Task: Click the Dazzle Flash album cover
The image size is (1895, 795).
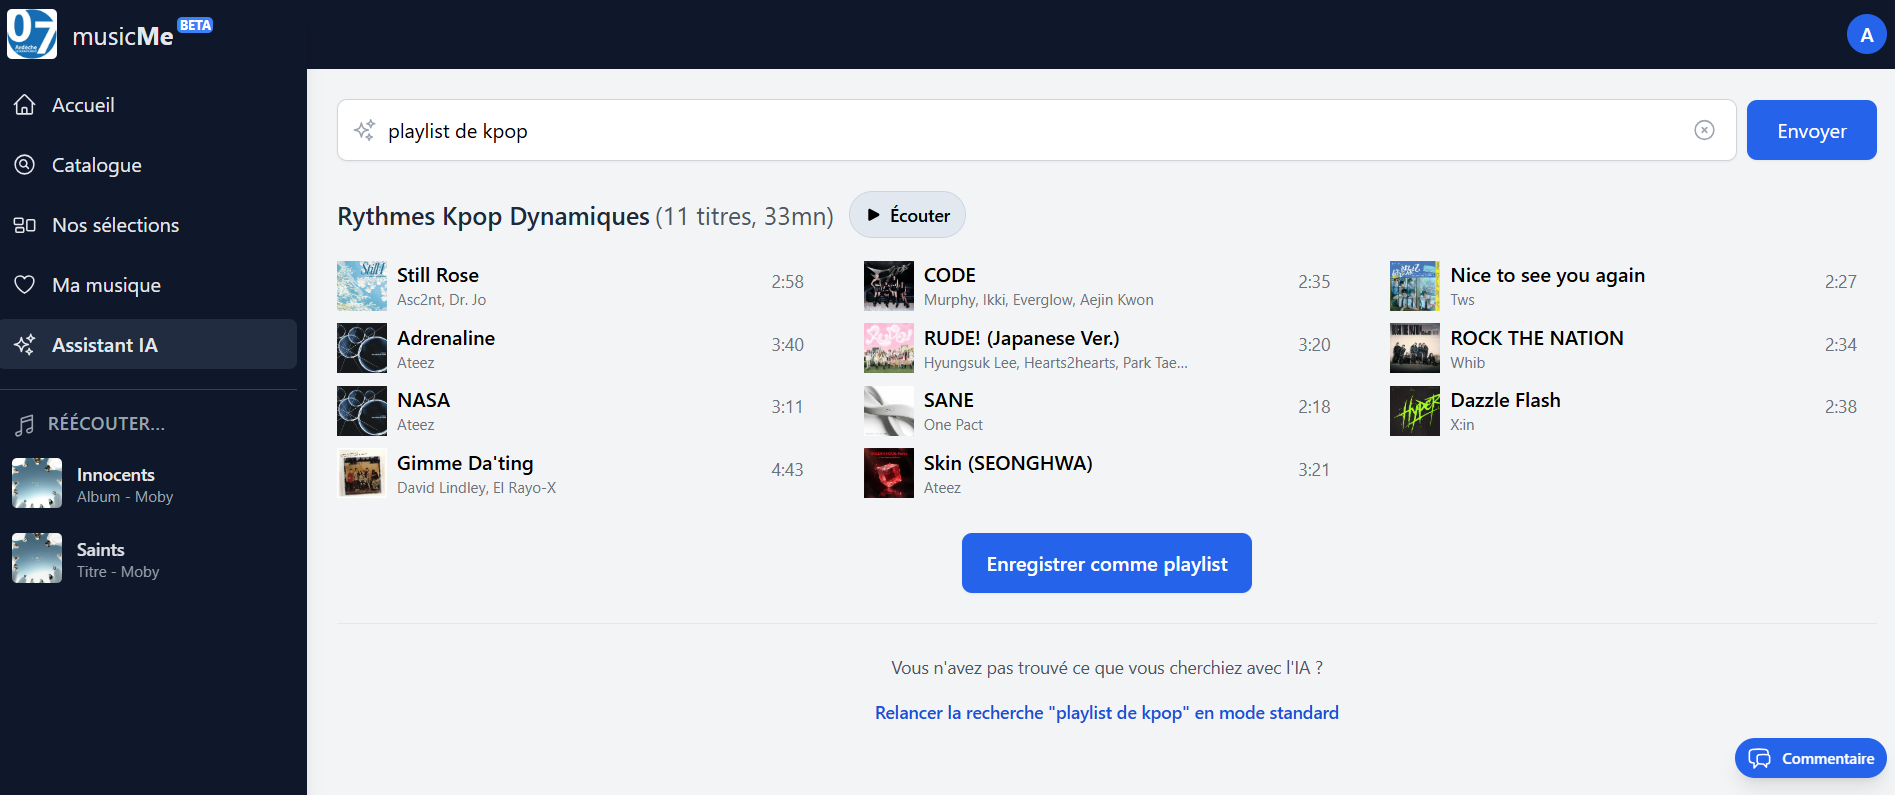Action: pos(1415,411)
